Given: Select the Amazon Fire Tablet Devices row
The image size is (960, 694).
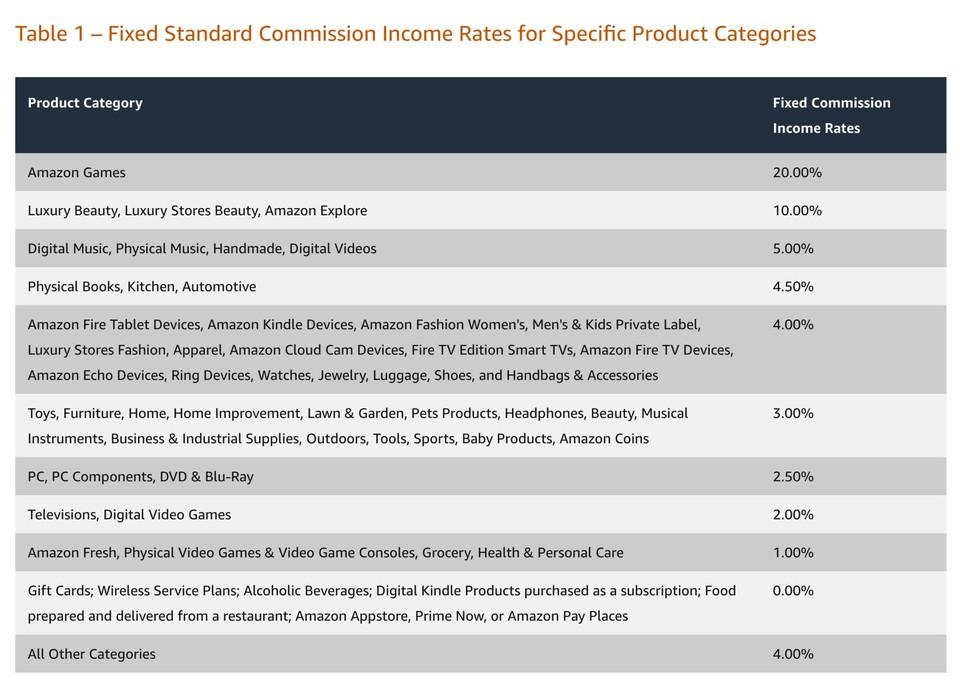Looking at the screenshot, I should point(481,349).
